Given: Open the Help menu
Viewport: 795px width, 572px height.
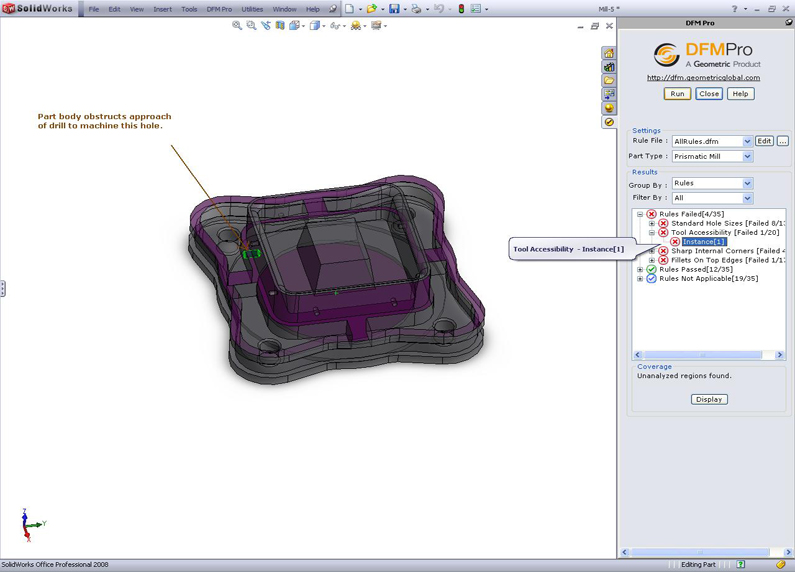Looking at the screenshot, I should tap(313, 9).
